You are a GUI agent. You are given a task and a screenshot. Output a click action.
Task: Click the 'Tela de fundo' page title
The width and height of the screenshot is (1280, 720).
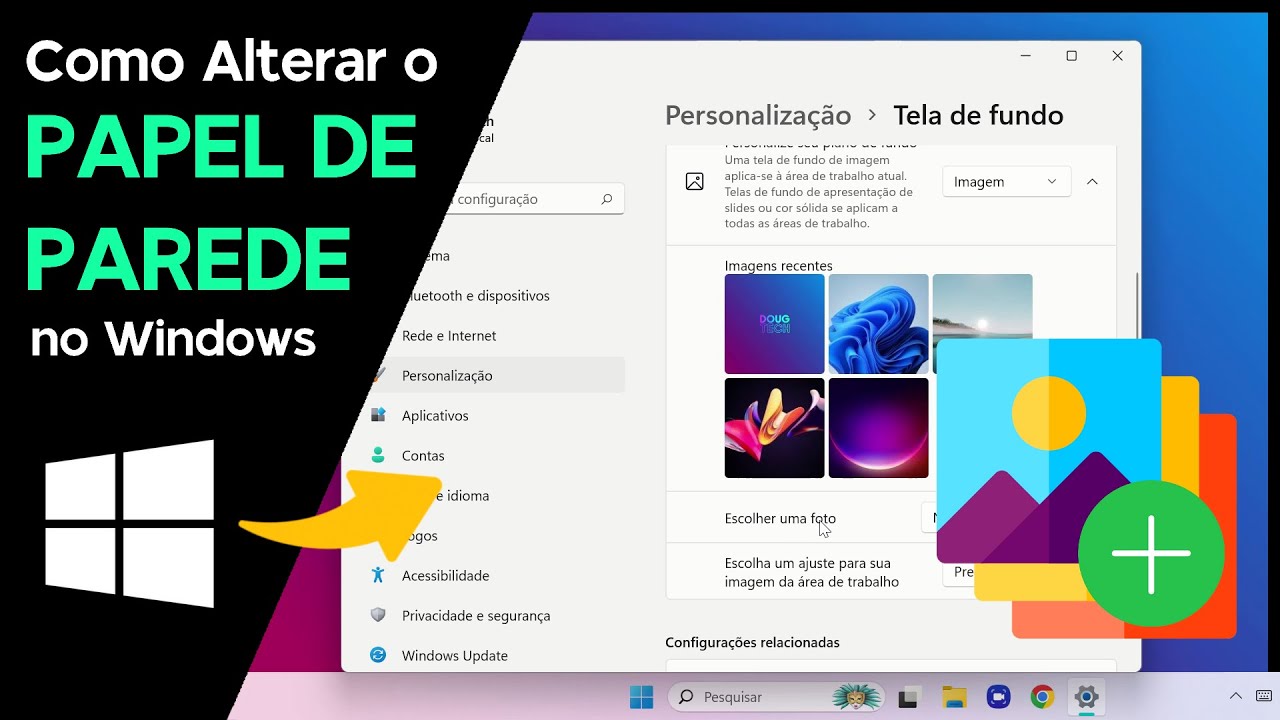(x=978, y=116)
